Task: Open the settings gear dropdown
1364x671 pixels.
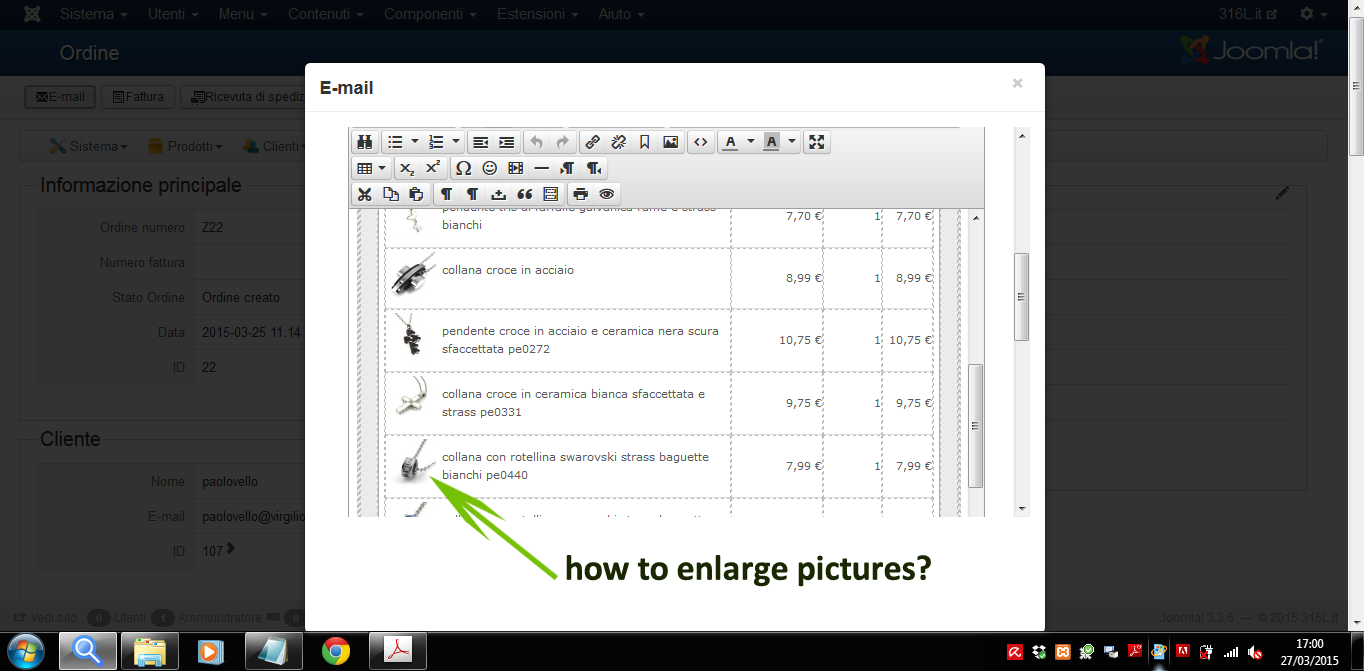Action: (1313, 14)
